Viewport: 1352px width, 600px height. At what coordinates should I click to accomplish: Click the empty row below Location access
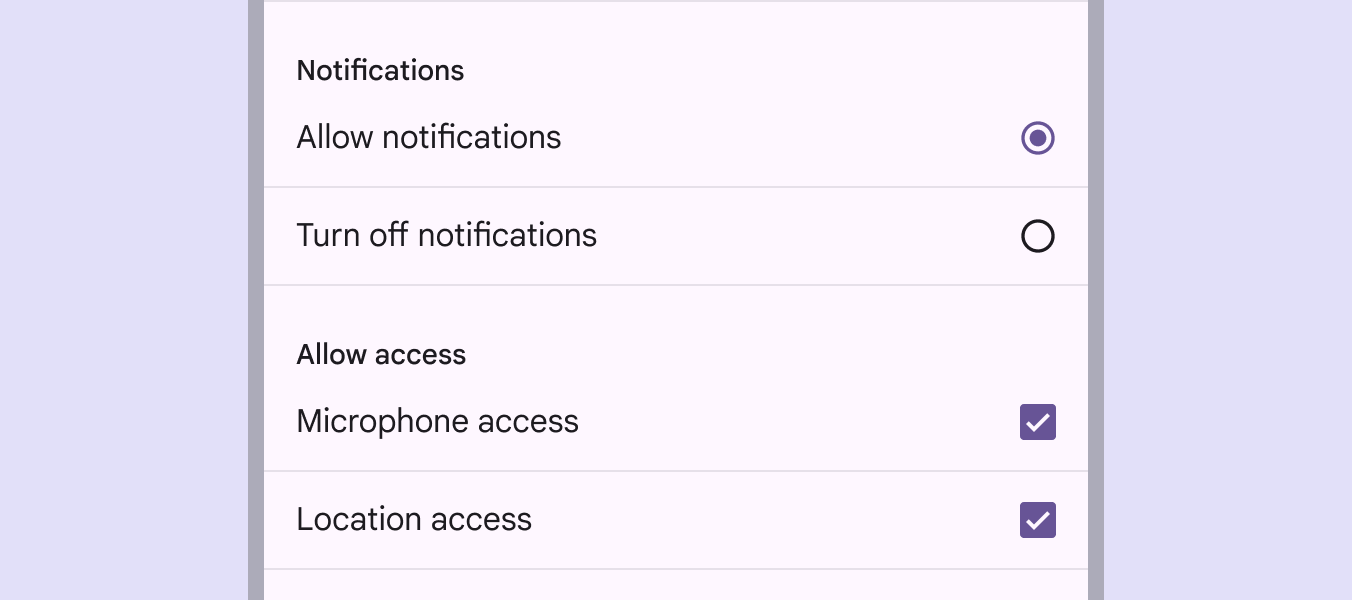pyautogui.click(x=675, y=586)
